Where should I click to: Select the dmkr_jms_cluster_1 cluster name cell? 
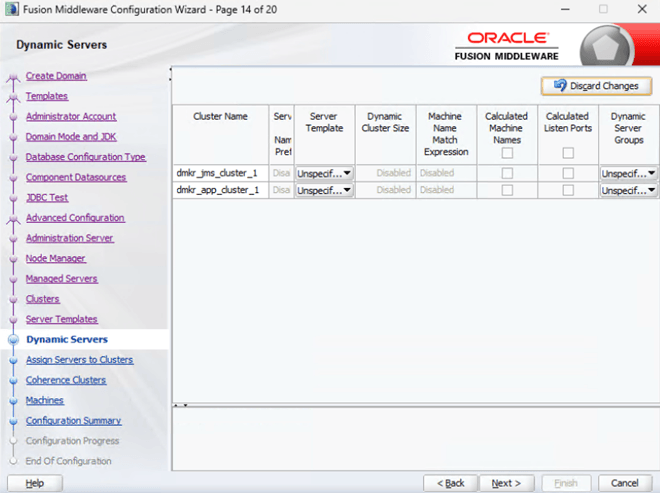[x=221, y=173]
